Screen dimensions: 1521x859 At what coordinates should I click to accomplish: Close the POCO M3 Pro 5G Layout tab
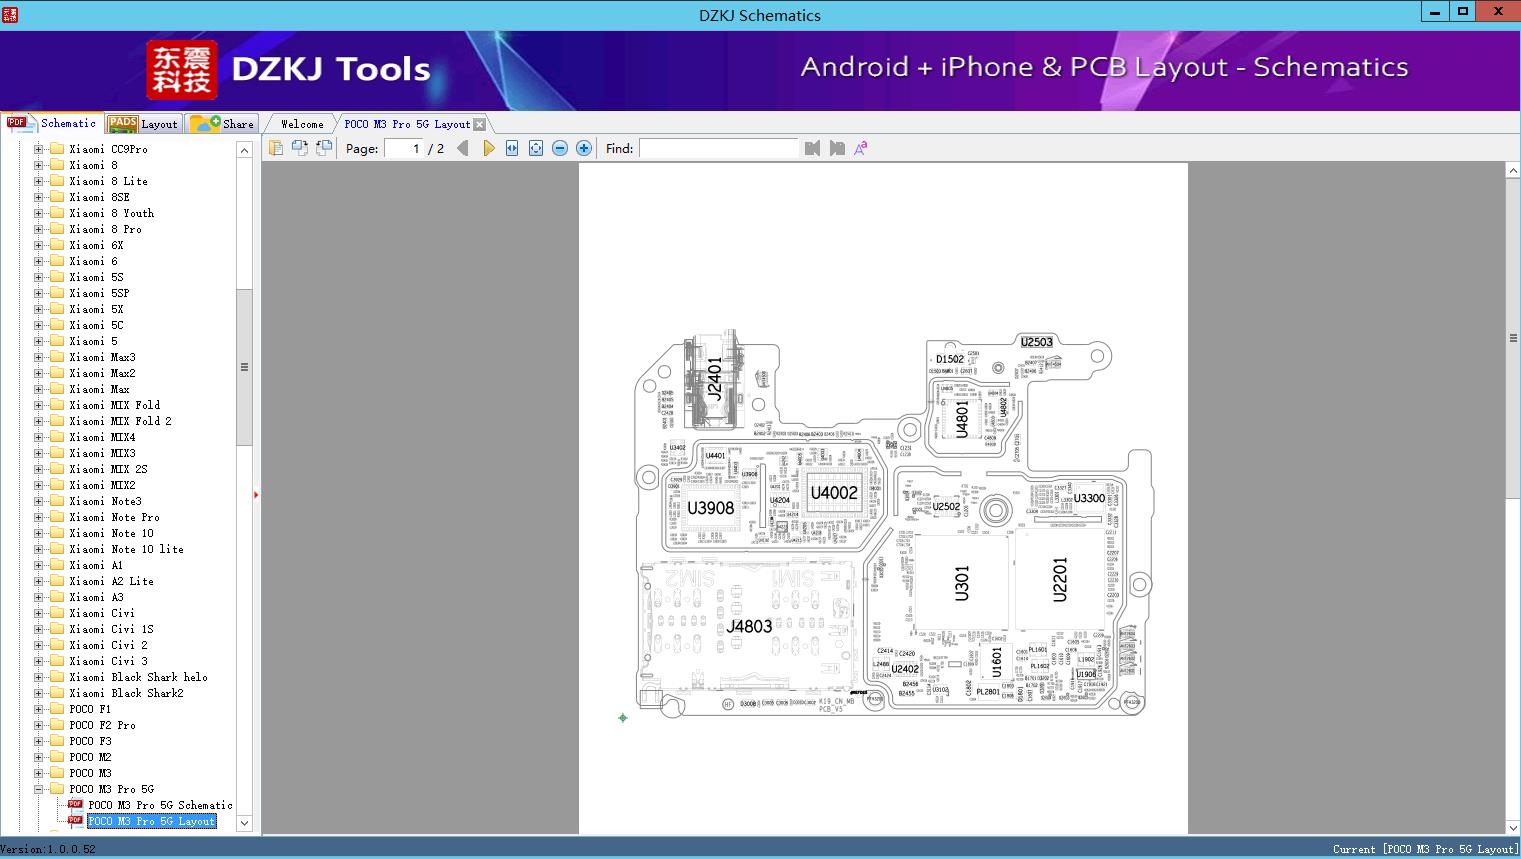coord(480,124)
